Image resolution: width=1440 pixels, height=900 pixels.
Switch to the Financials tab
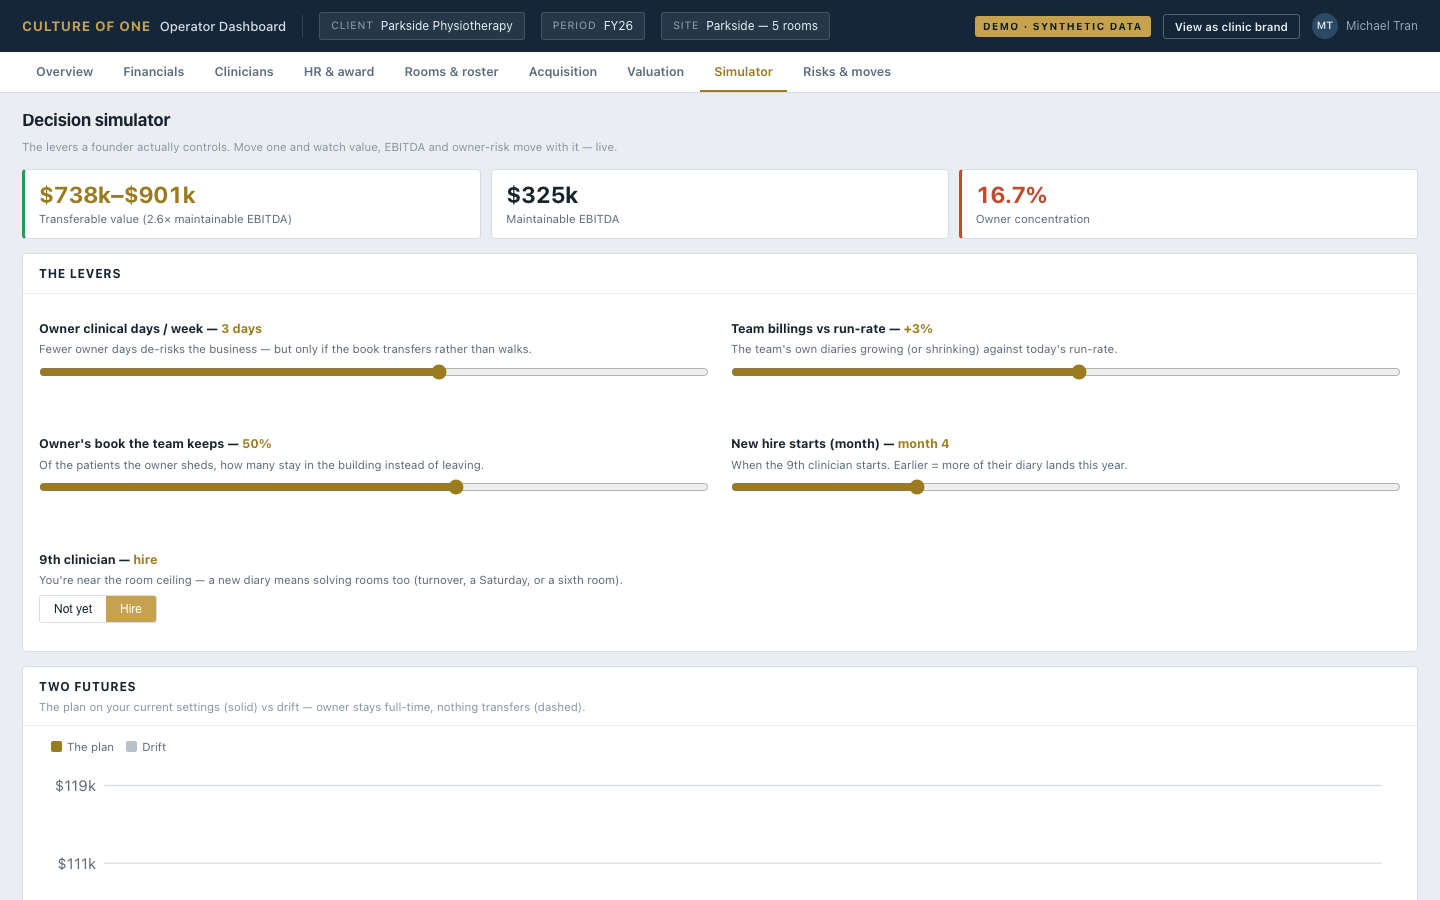pos(153,72)
